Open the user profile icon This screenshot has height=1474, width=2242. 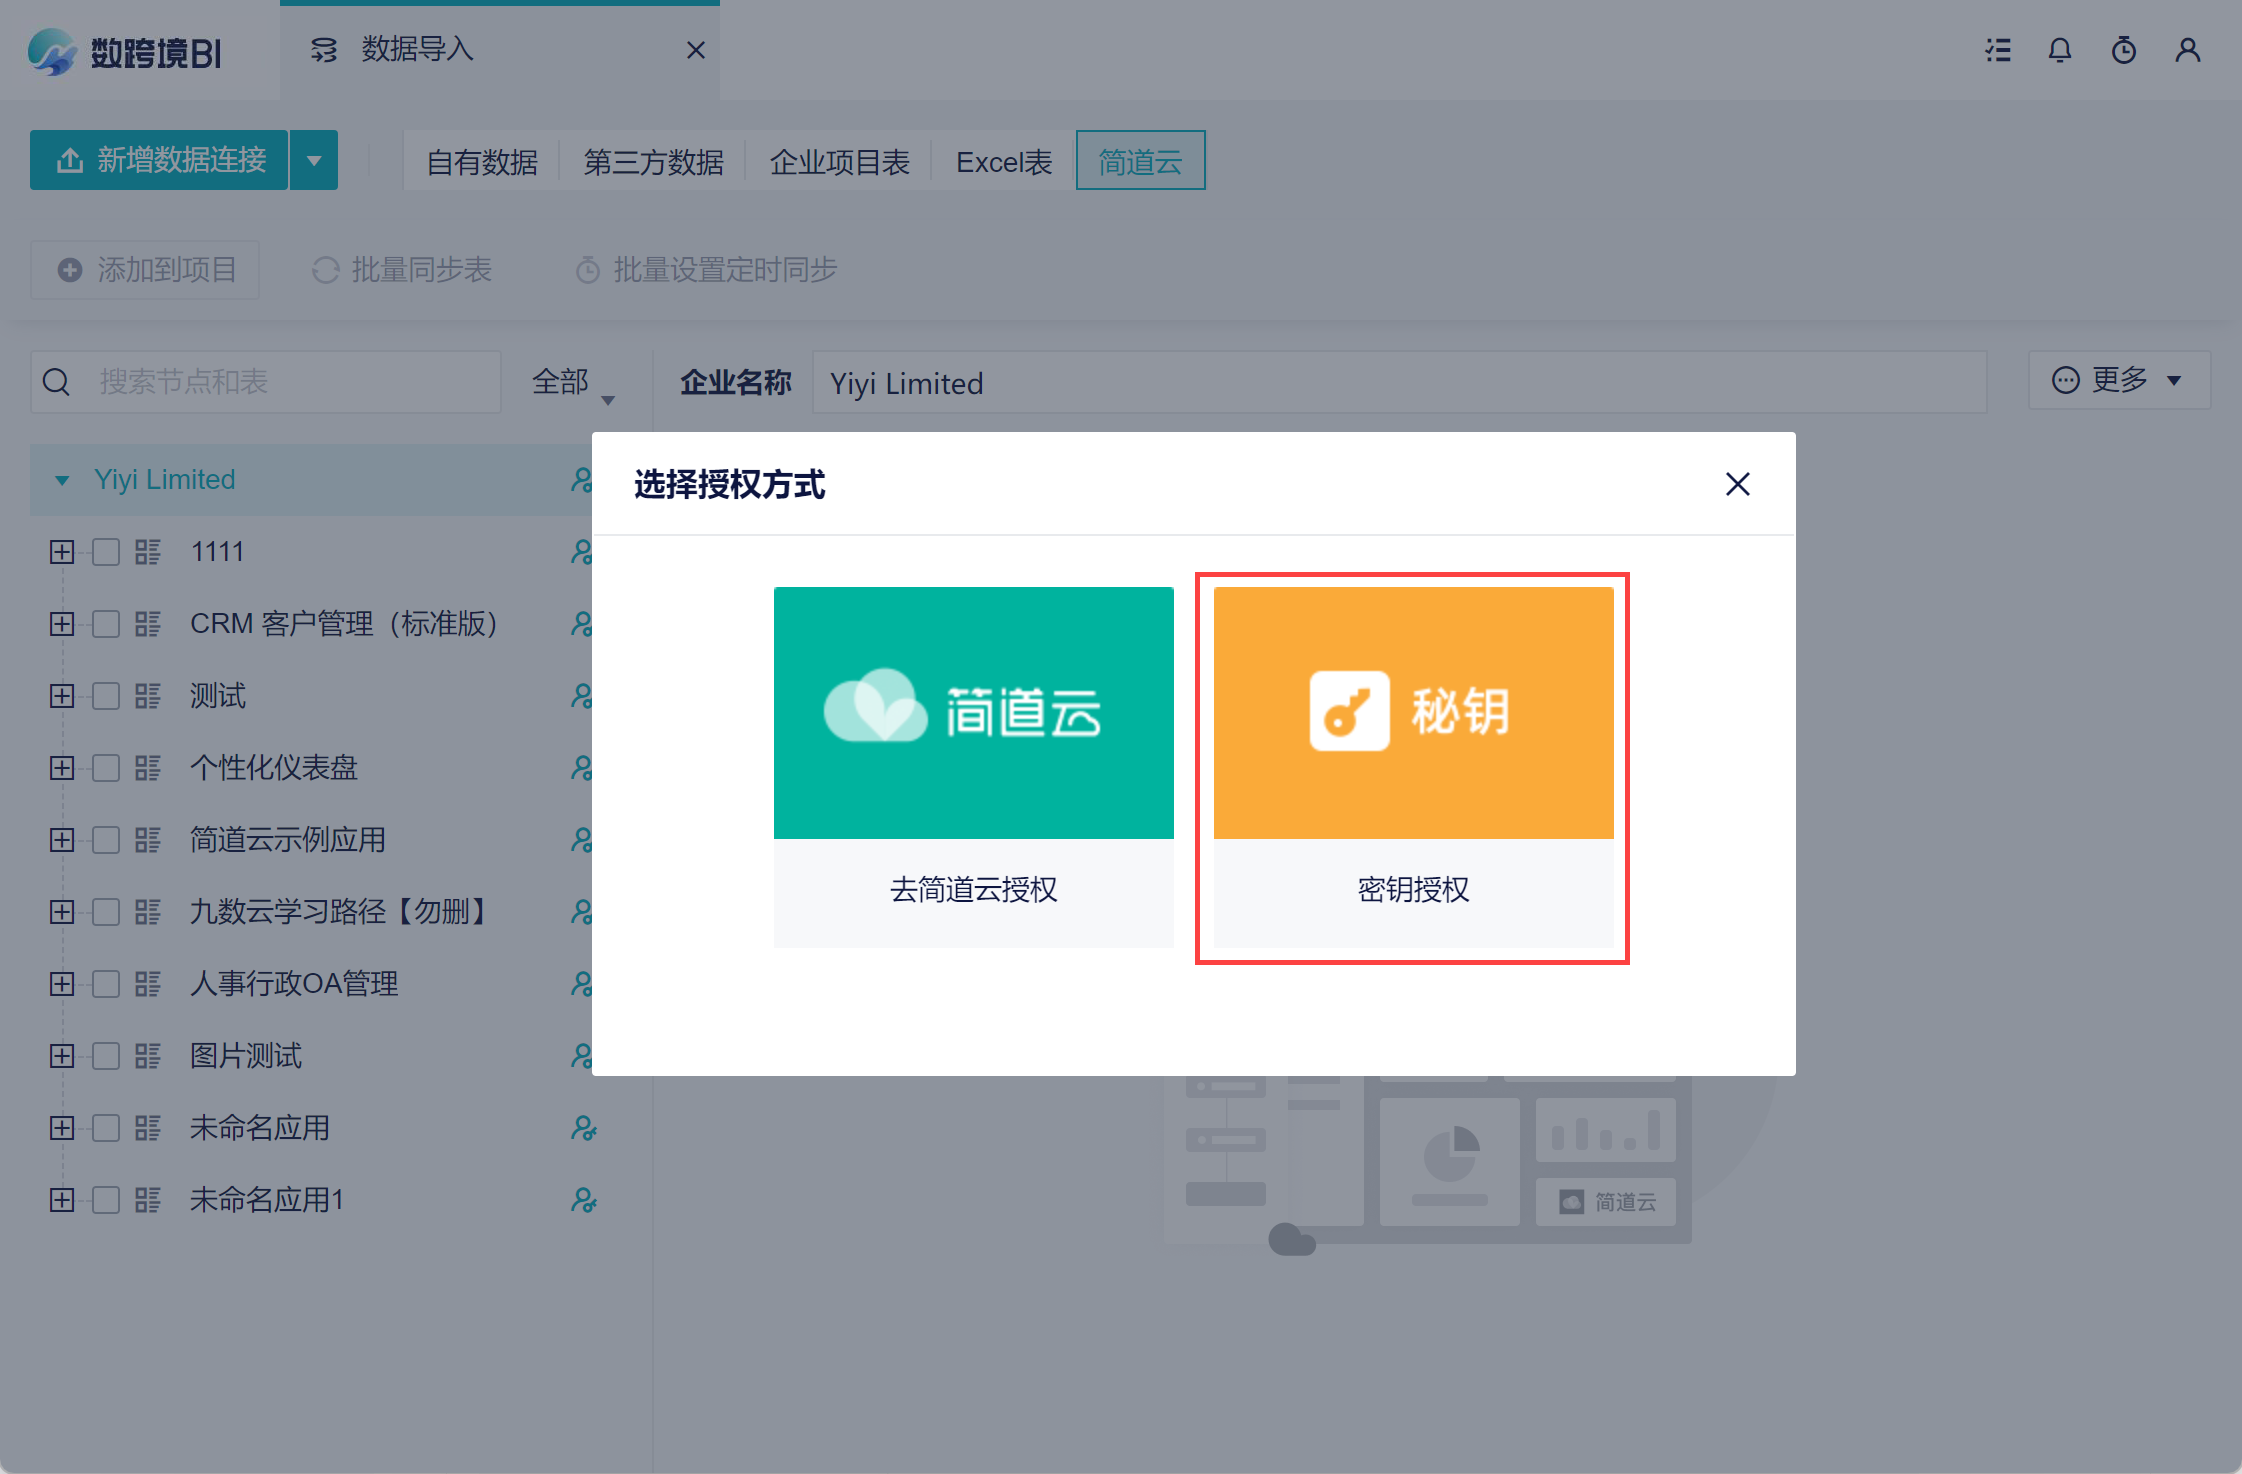point(2188,50)
